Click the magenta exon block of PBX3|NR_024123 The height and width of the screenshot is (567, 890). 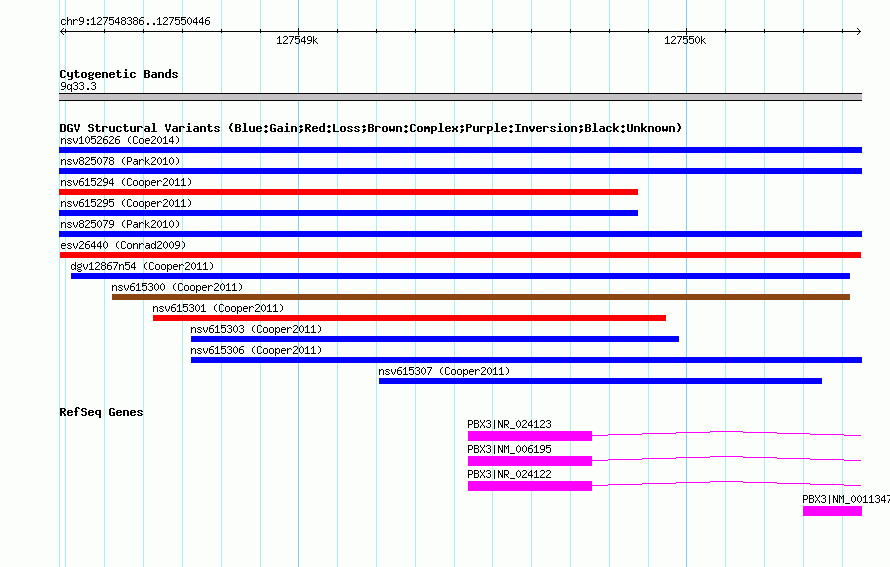[x=530, y=436]
